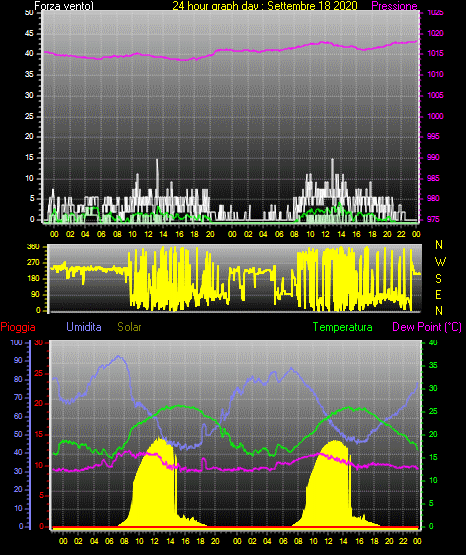Click the 45 wind speed axis value
Viewport: 466px width, 555px height.
coord(29,33)
